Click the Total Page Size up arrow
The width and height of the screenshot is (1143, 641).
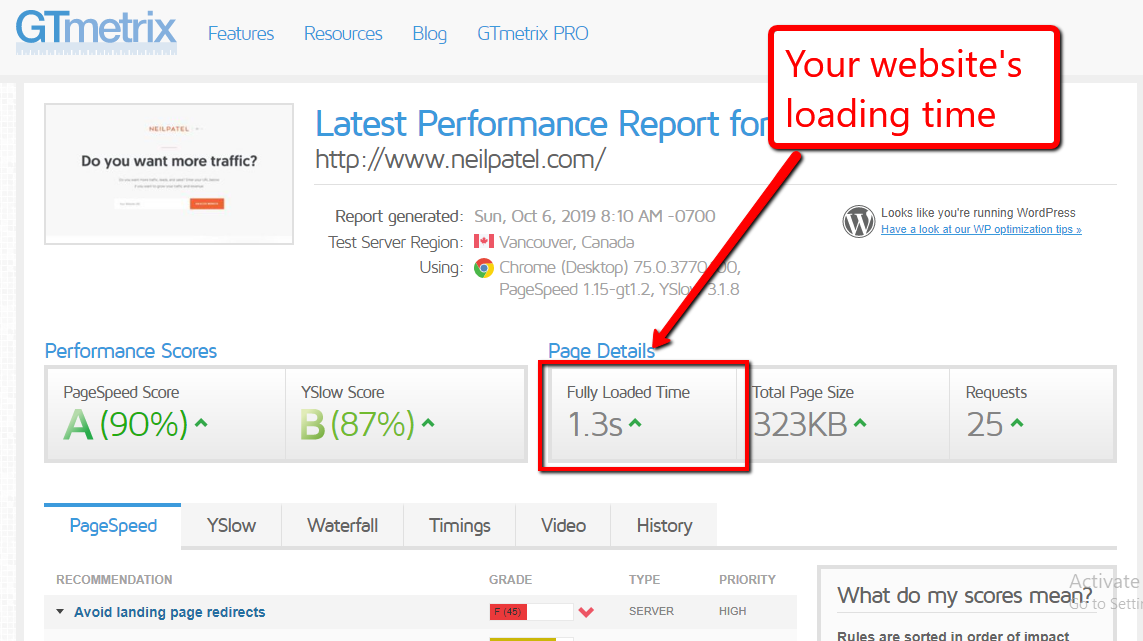point(860,422)
